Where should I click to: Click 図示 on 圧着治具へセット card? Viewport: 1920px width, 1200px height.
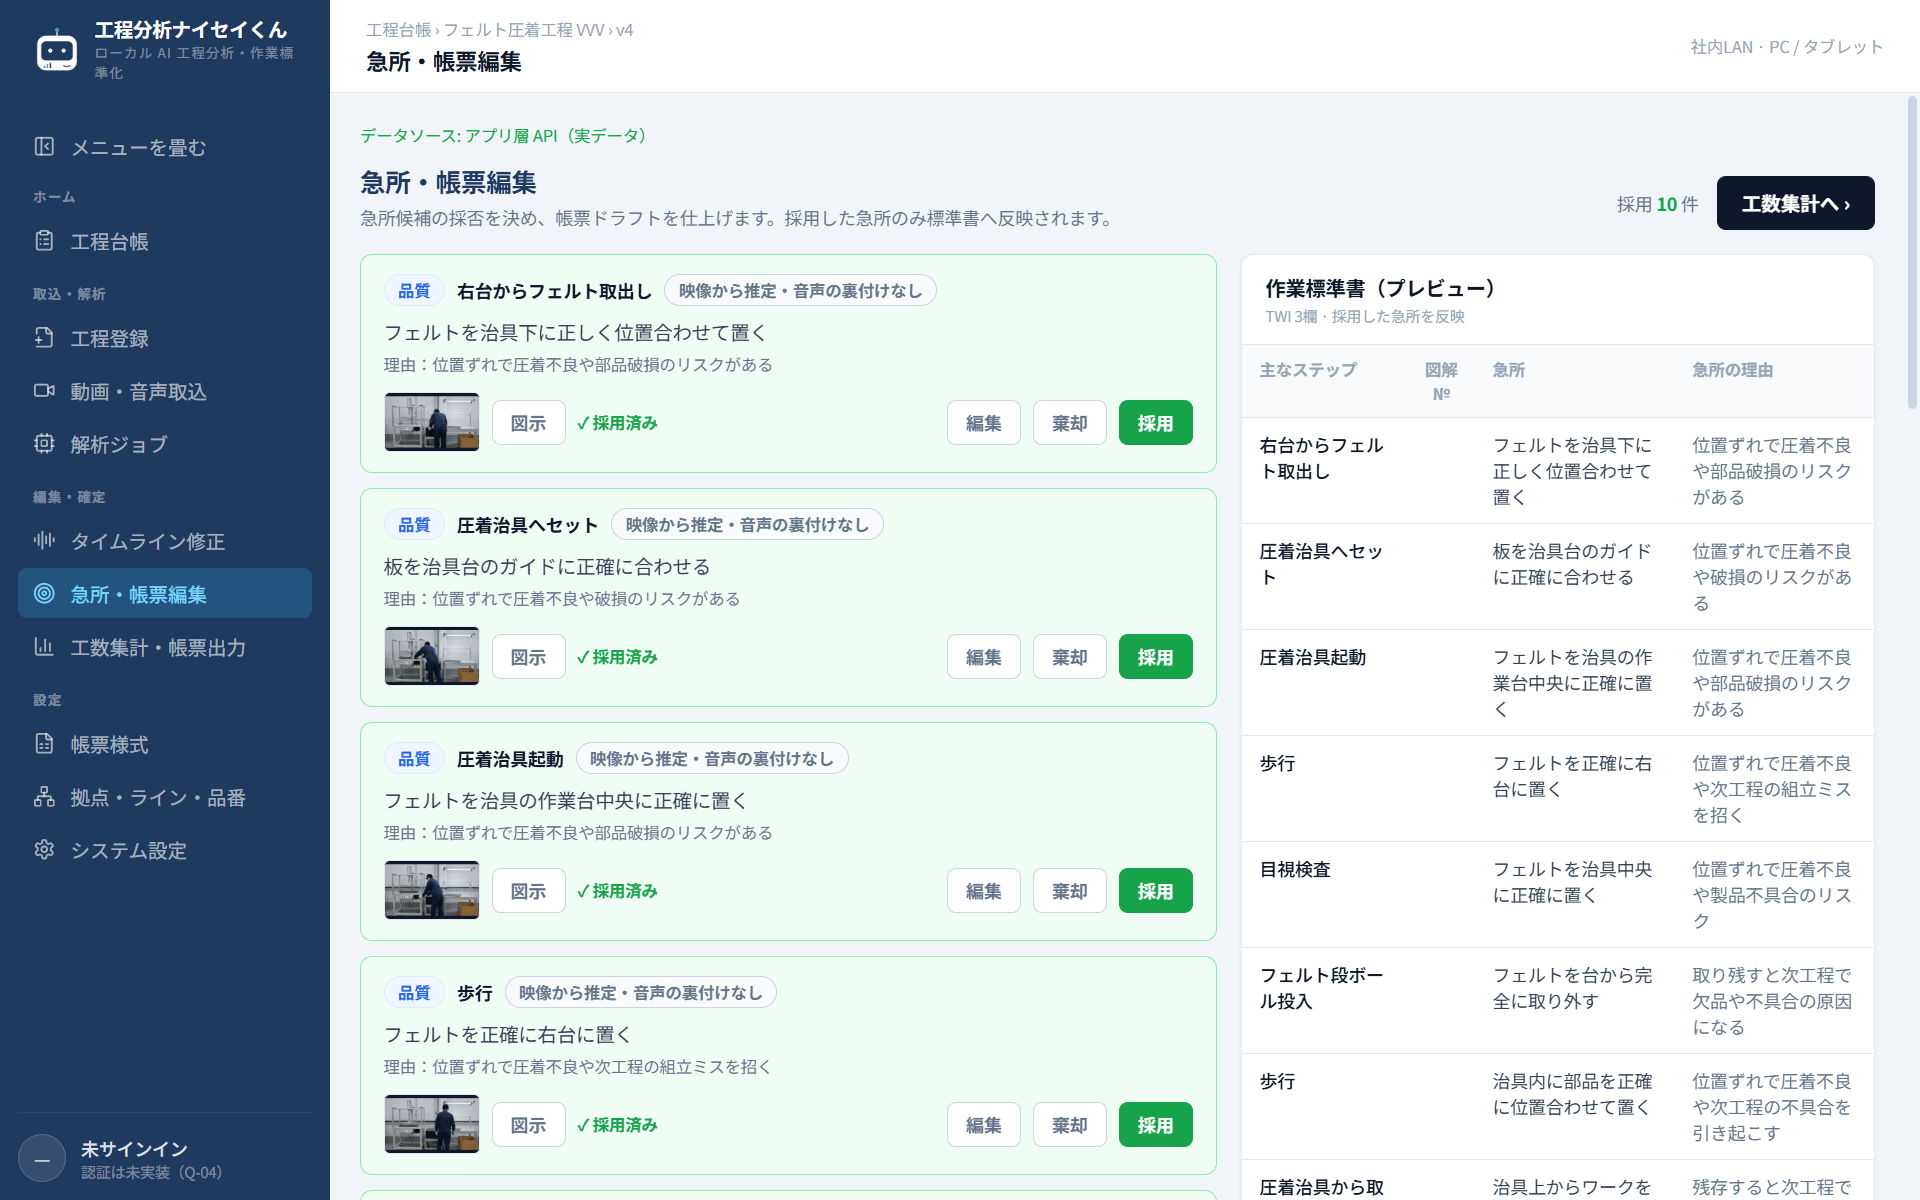(x=528, y=657)
